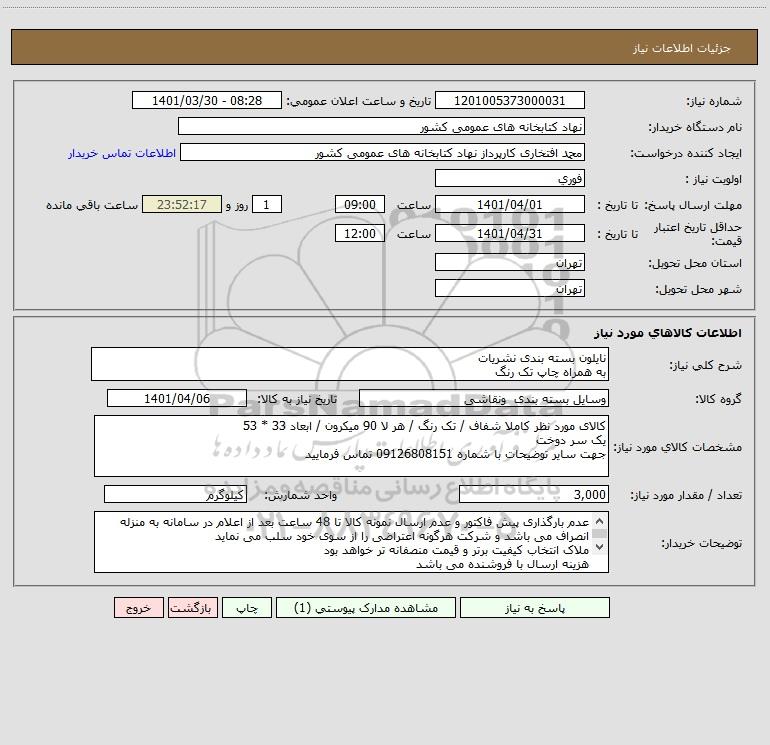Click label حداقل تاریخ اعتبار قیمت
770x745 pixels.
click(x=698, y=234)
